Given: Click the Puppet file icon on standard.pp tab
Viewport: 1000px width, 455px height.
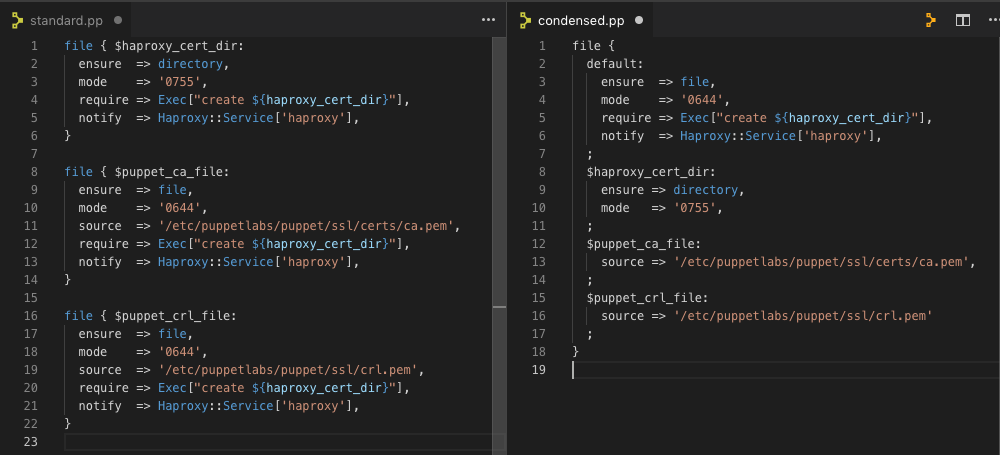Looking at the screenshot, I should pos(18,20).
